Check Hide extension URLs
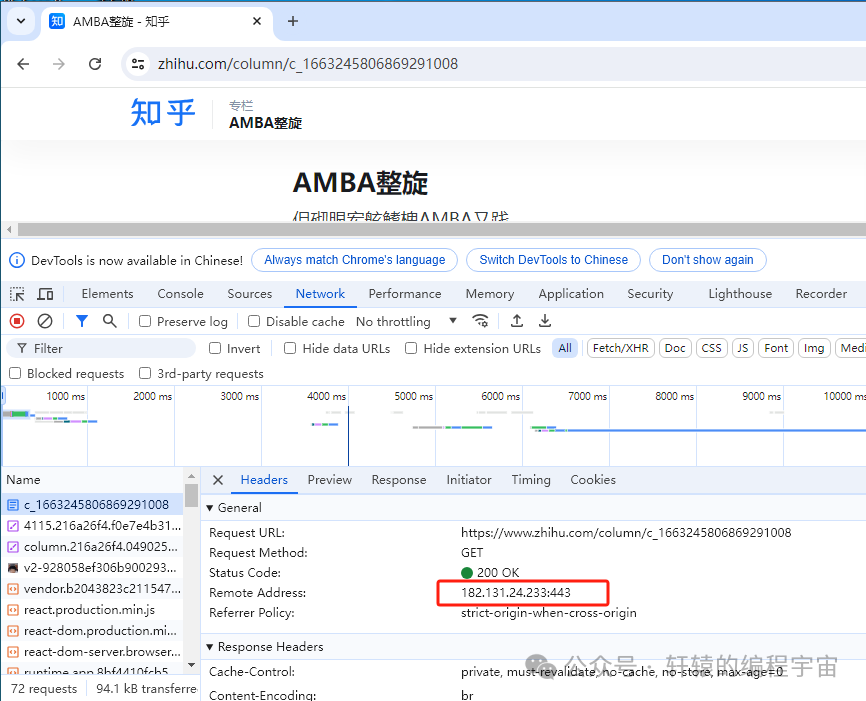 411,349
